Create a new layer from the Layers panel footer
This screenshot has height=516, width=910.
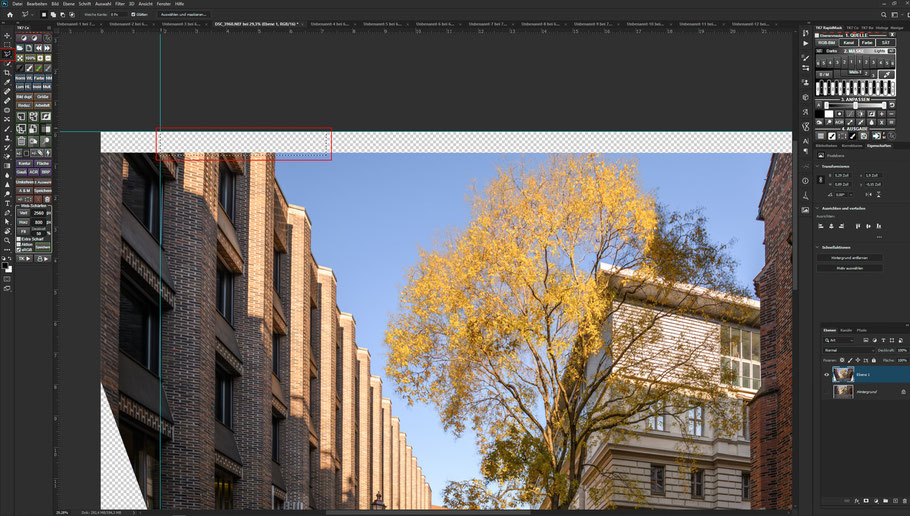pos(895,500)
